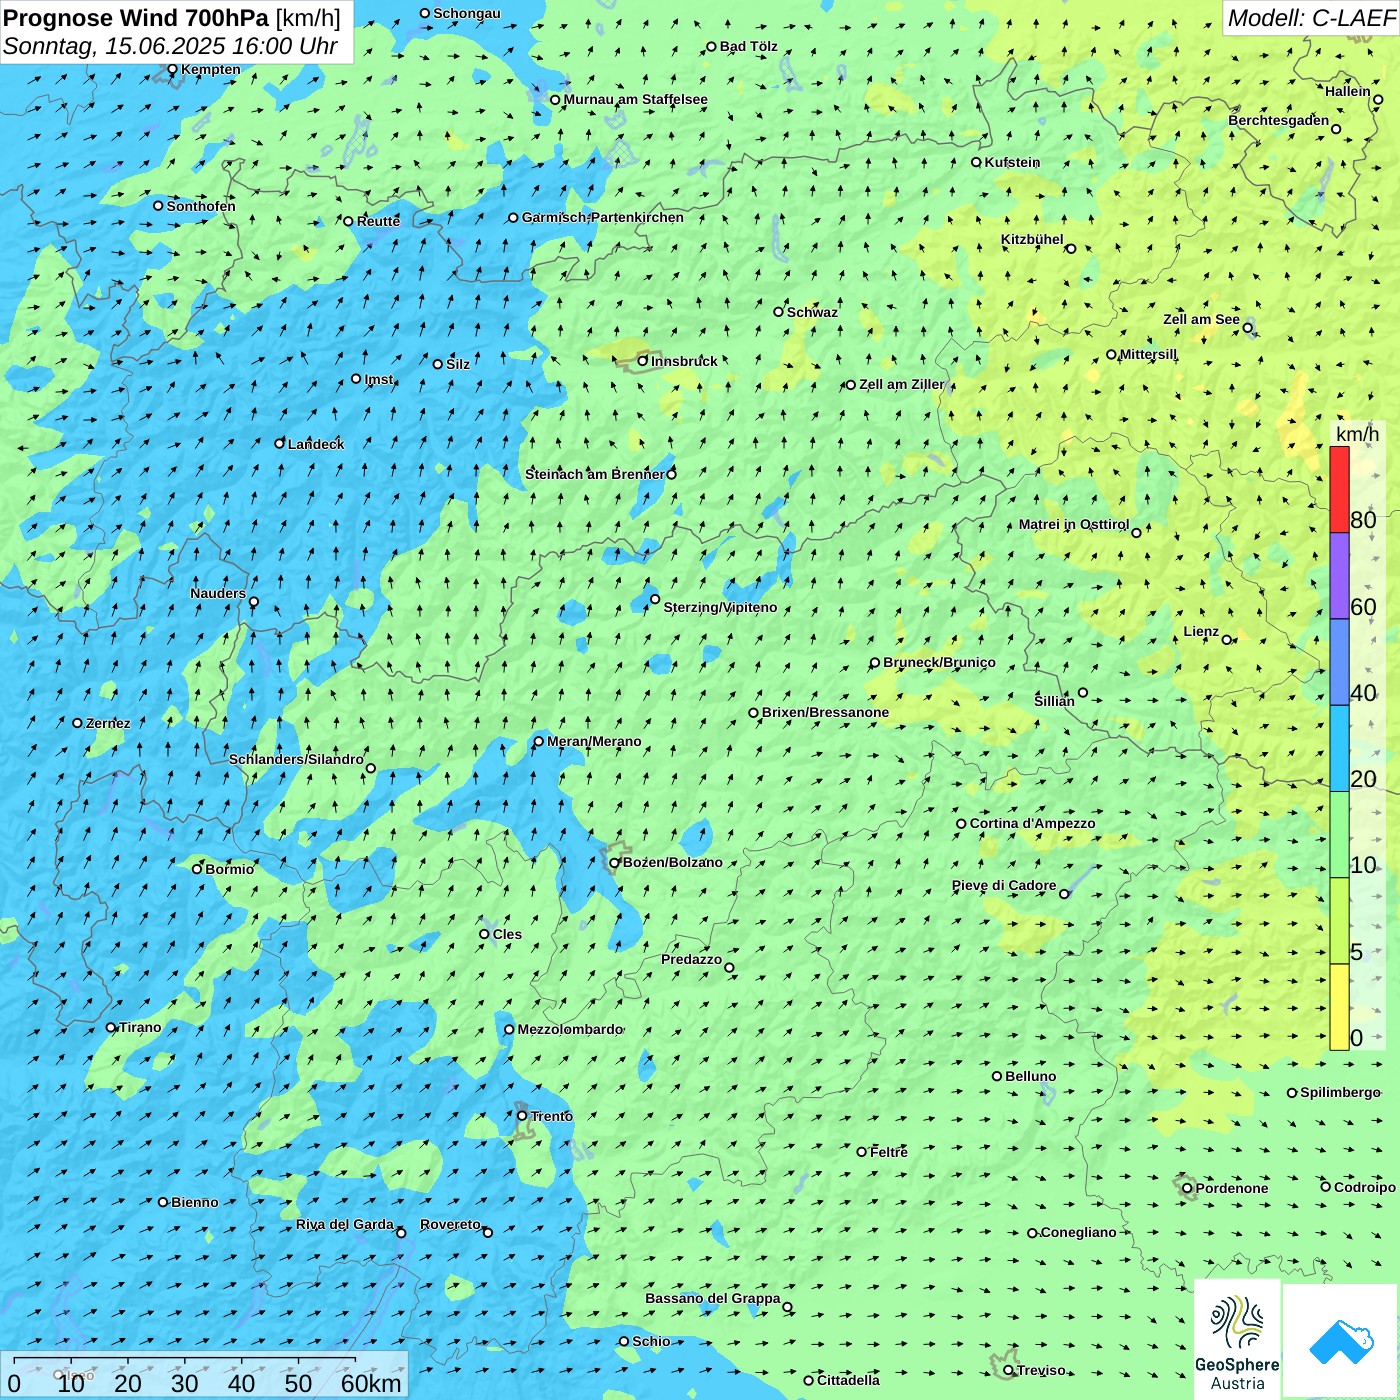Click the 'Matrei in Osttirol' label

pyautogui.click(x=1074, y=524)
